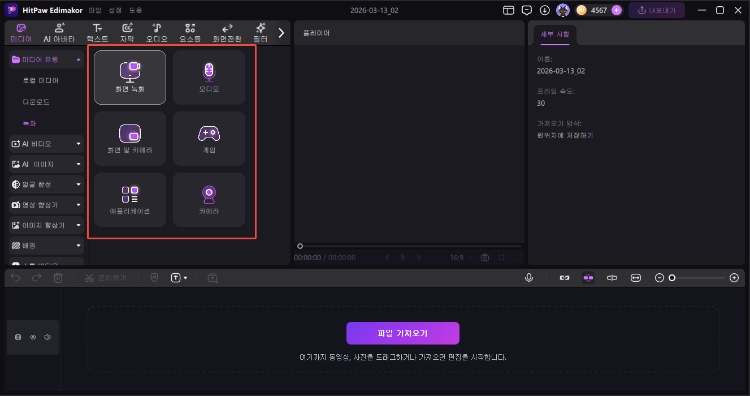This screenshot has height=396, width=750.
Task: Select the 세부 사항 details tab
Action: click(x=555, y=34)
